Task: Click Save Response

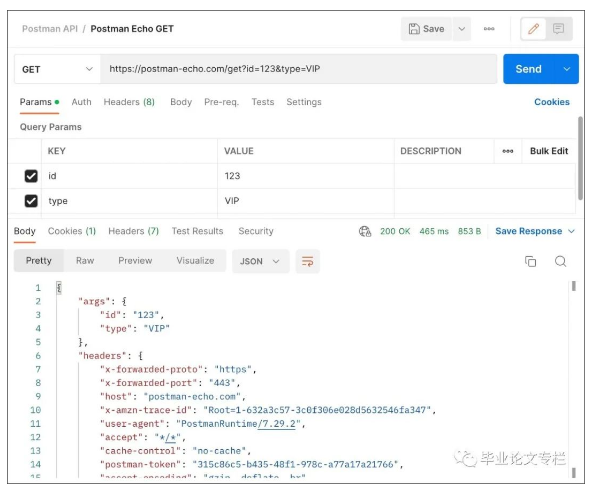Action: click(529, 231)
